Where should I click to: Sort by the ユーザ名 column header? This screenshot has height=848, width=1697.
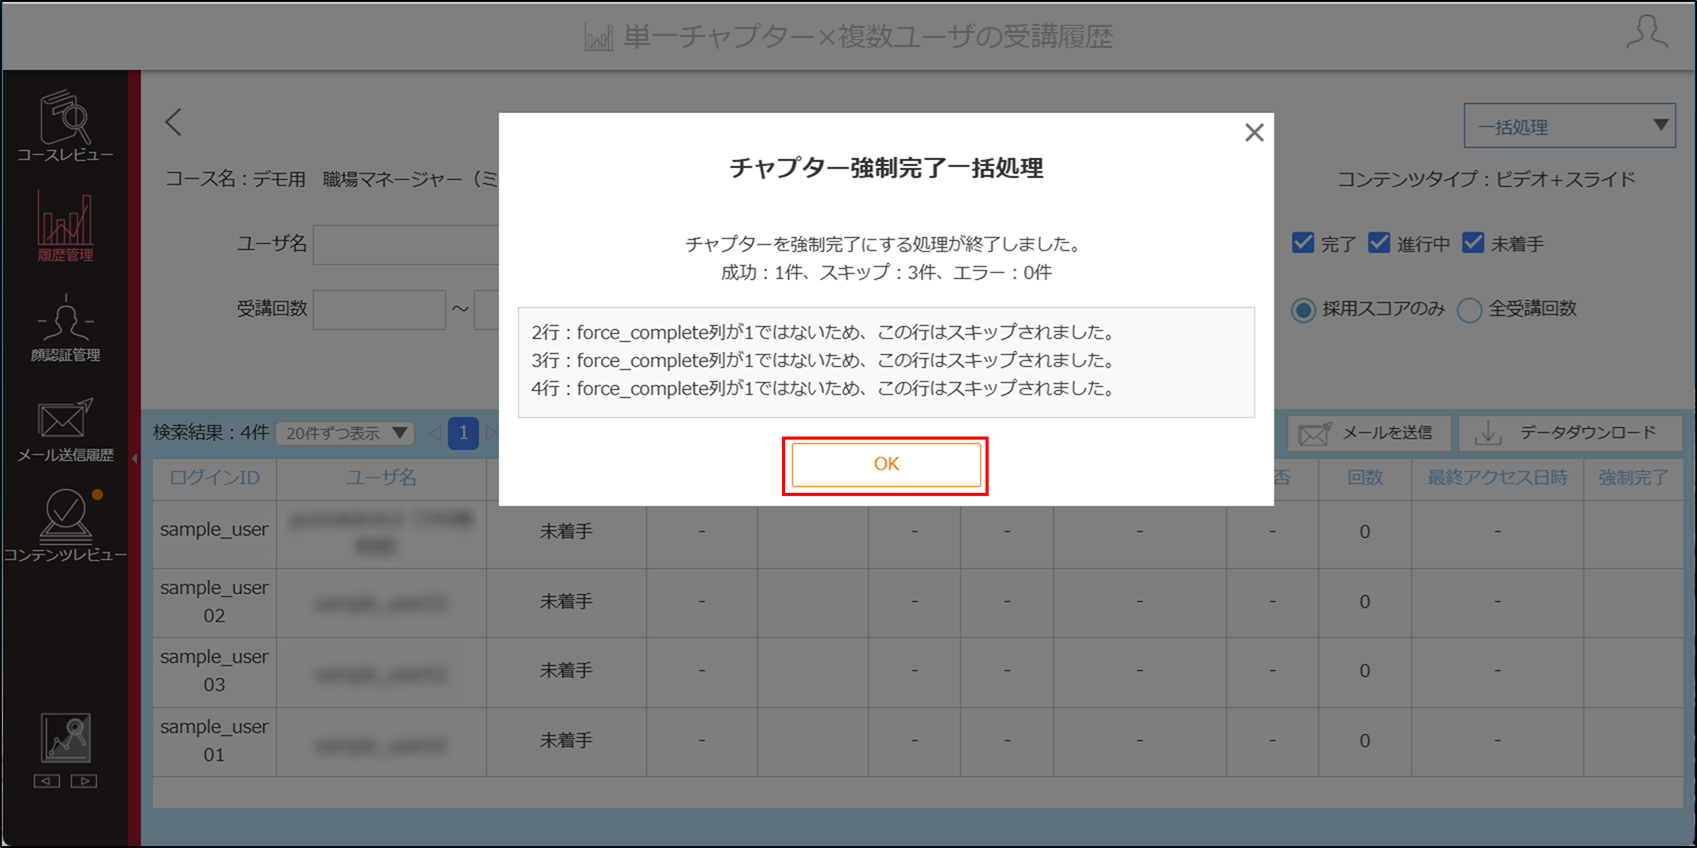[381, 478]
